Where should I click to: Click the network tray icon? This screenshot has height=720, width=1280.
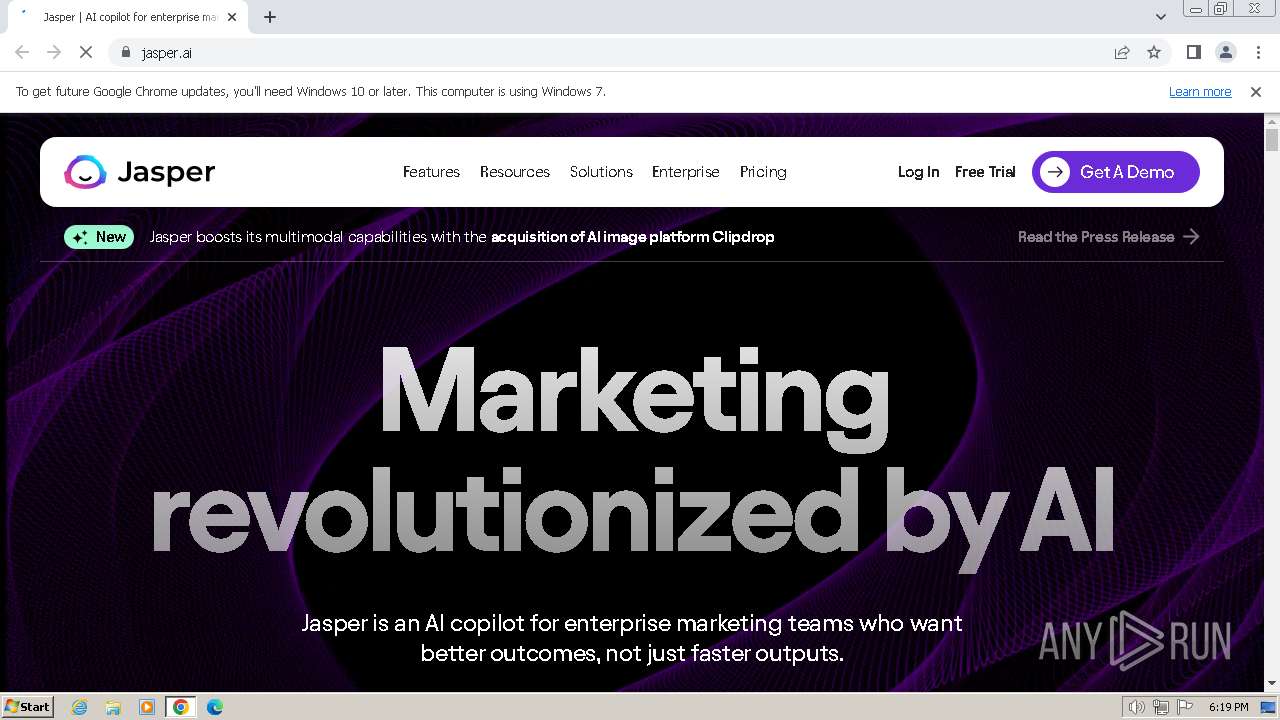[1161, 707]
